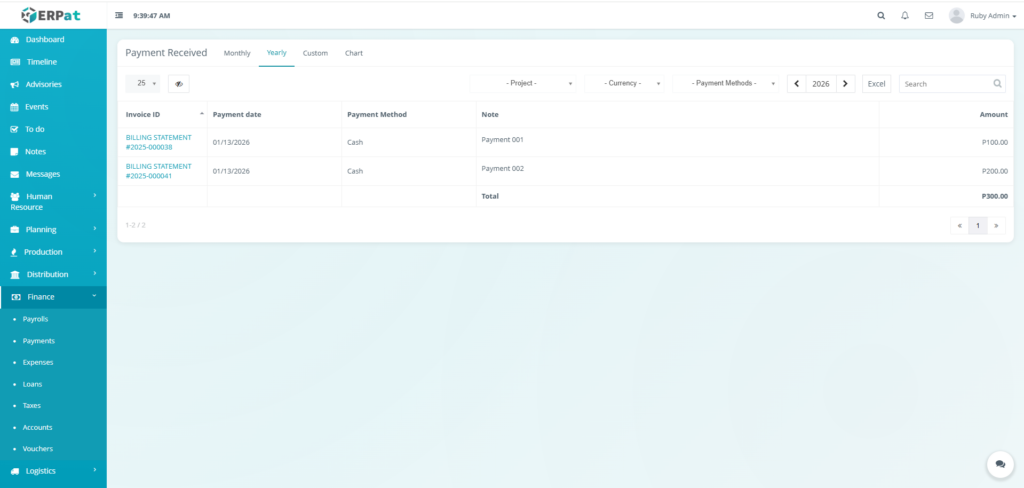The image size is (1024, 488).
Task: Collapse the Finance sidebar menu
Action: [x=53, y=297]
